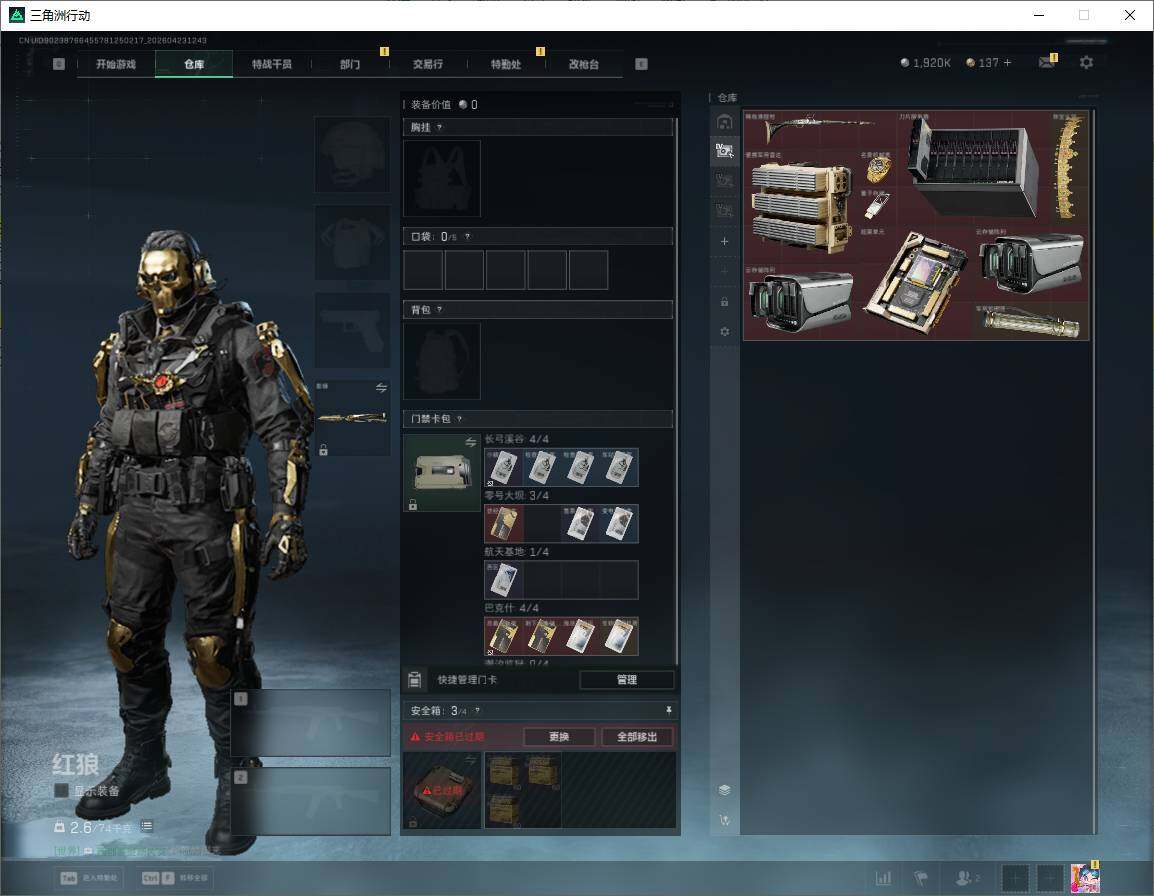The height and width of the screenshot is (896, 1154).
Task: Add currency with plus beside 137
Action: 1008,63
